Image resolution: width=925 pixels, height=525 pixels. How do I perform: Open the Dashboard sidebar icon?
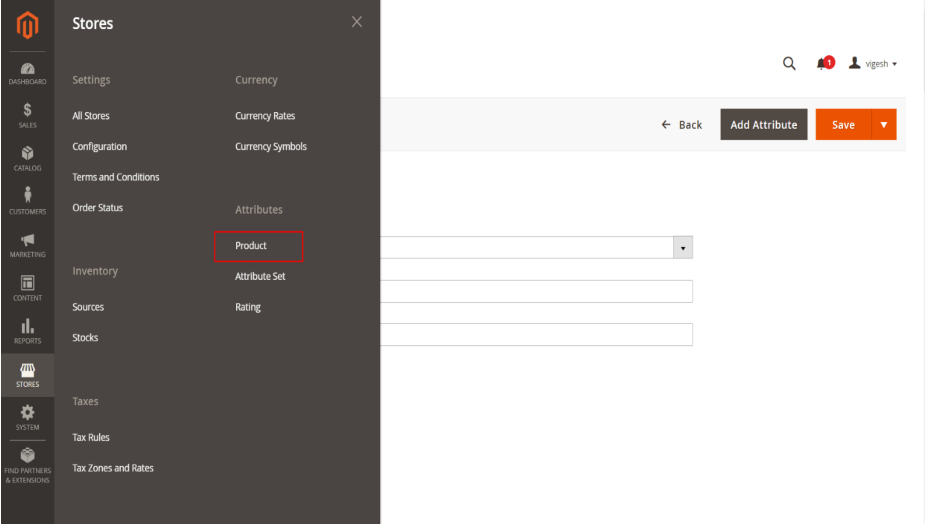tap(27, 74)
